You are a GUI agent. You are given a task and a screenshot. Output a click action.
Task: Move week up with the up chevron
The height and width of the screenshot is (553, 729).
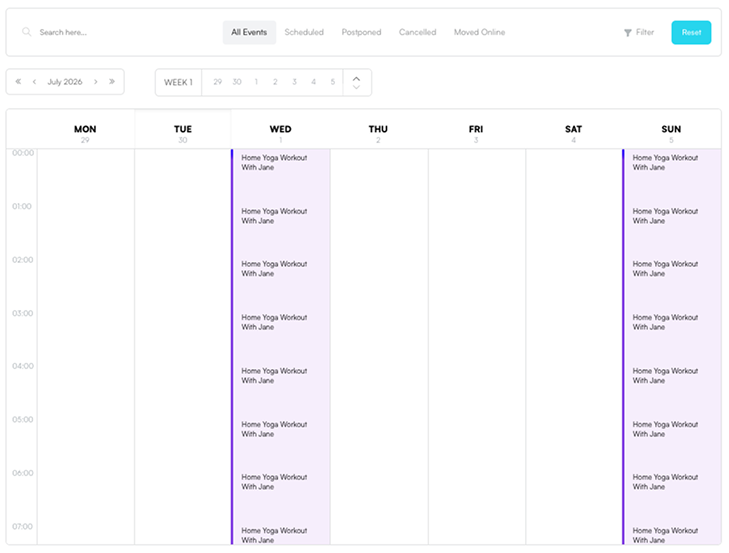click(357, 78)
